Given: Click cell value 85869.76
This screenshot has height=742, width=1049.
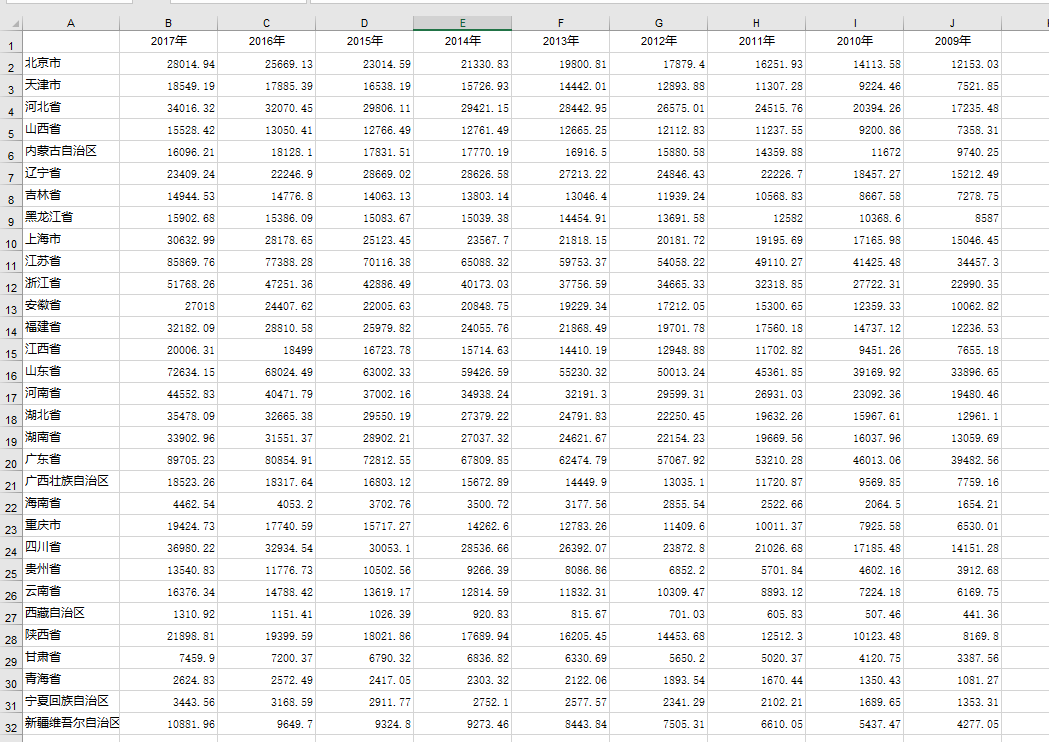Looking at the screenshot, I should tap(169, 262).
